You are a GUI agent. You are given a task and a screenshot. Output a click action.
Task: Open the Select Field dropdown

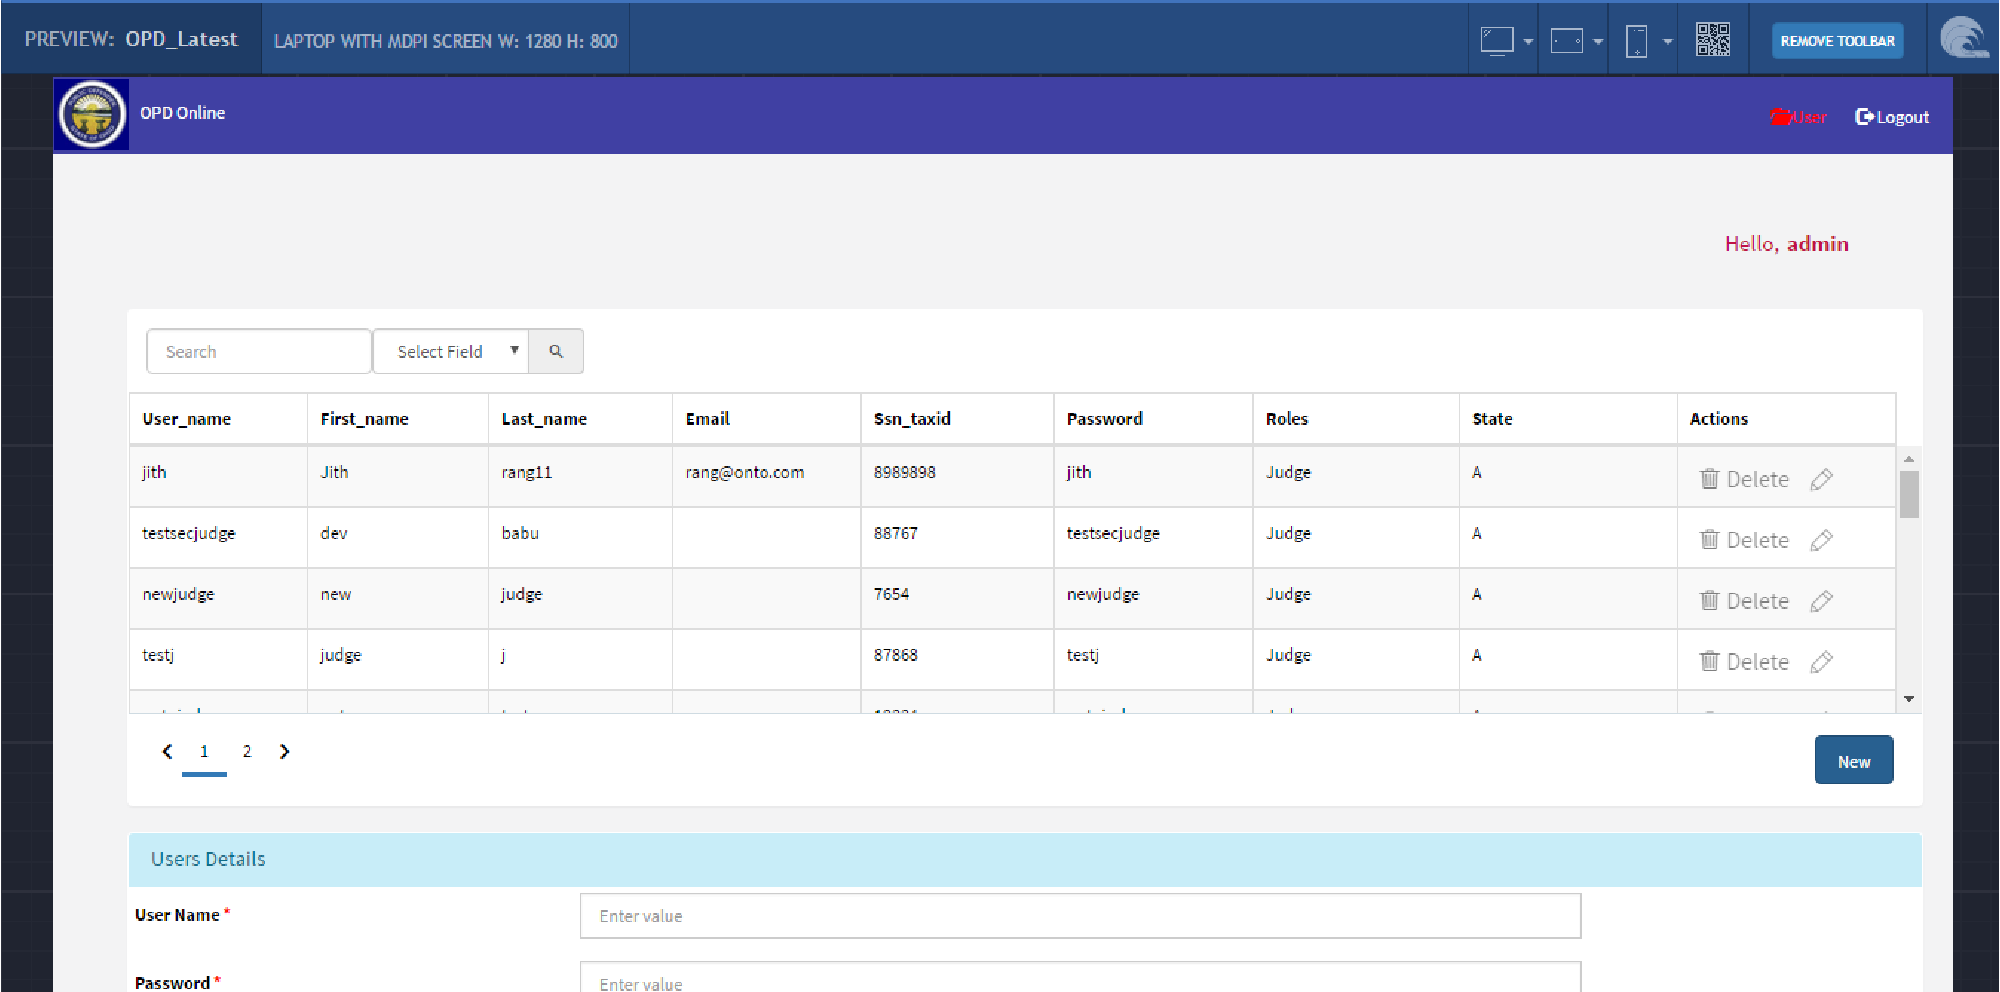[451, 352]
